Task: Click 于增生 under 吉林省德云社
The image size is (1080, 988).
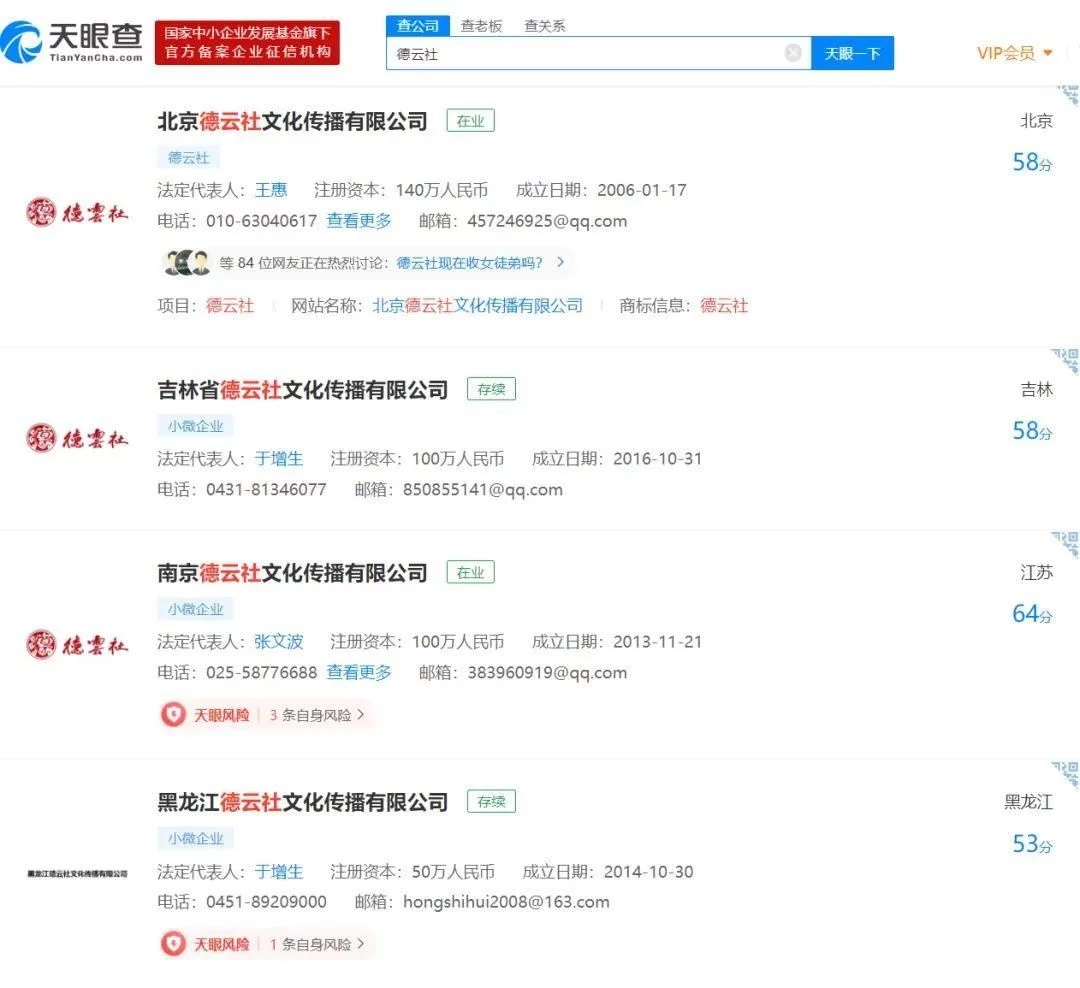Action: 278,459
